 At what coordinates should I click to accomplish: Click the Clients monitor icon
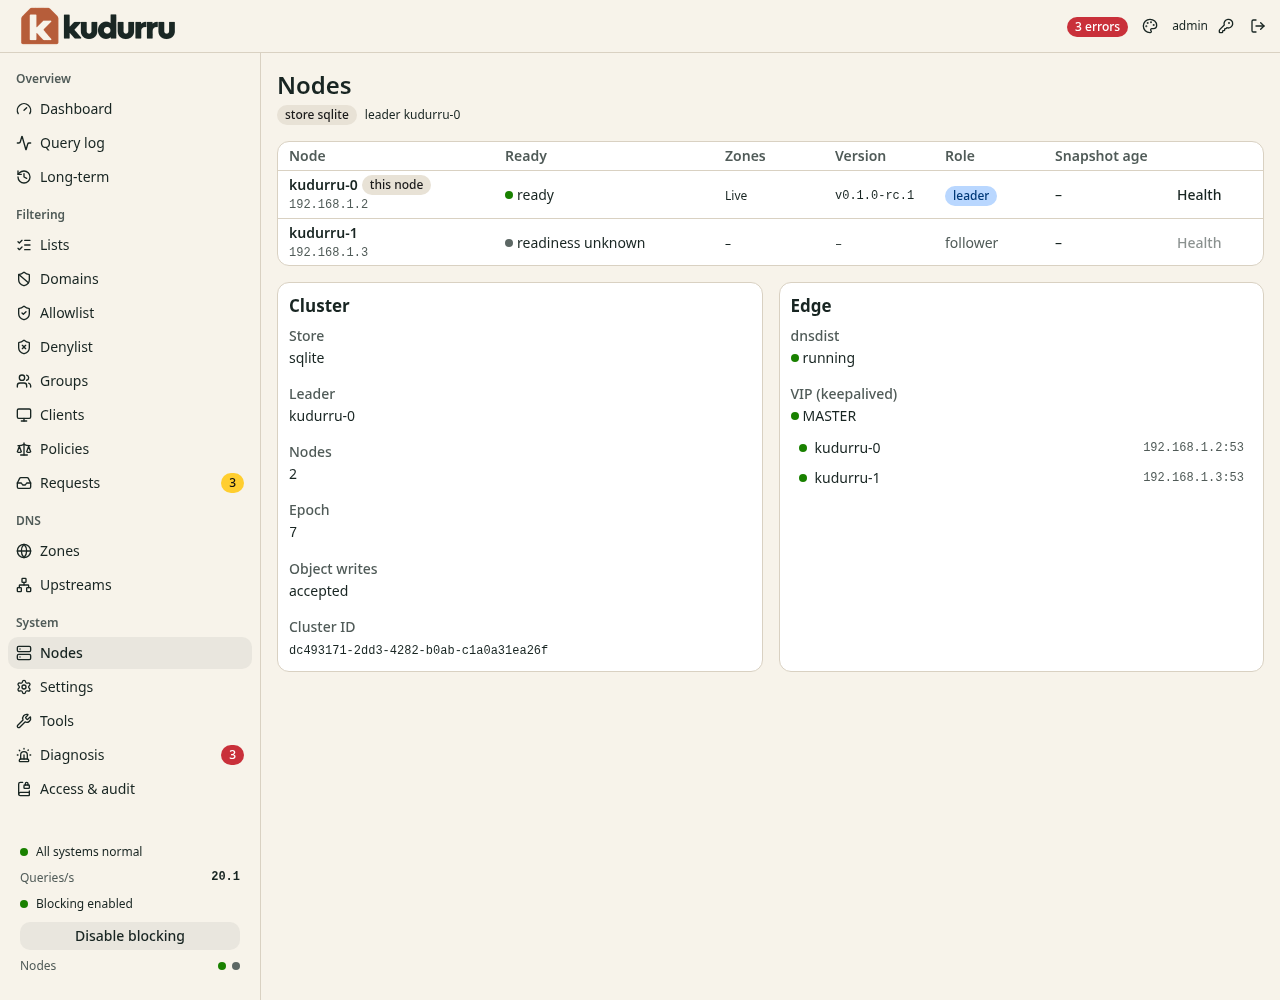(x=24, y=415)
